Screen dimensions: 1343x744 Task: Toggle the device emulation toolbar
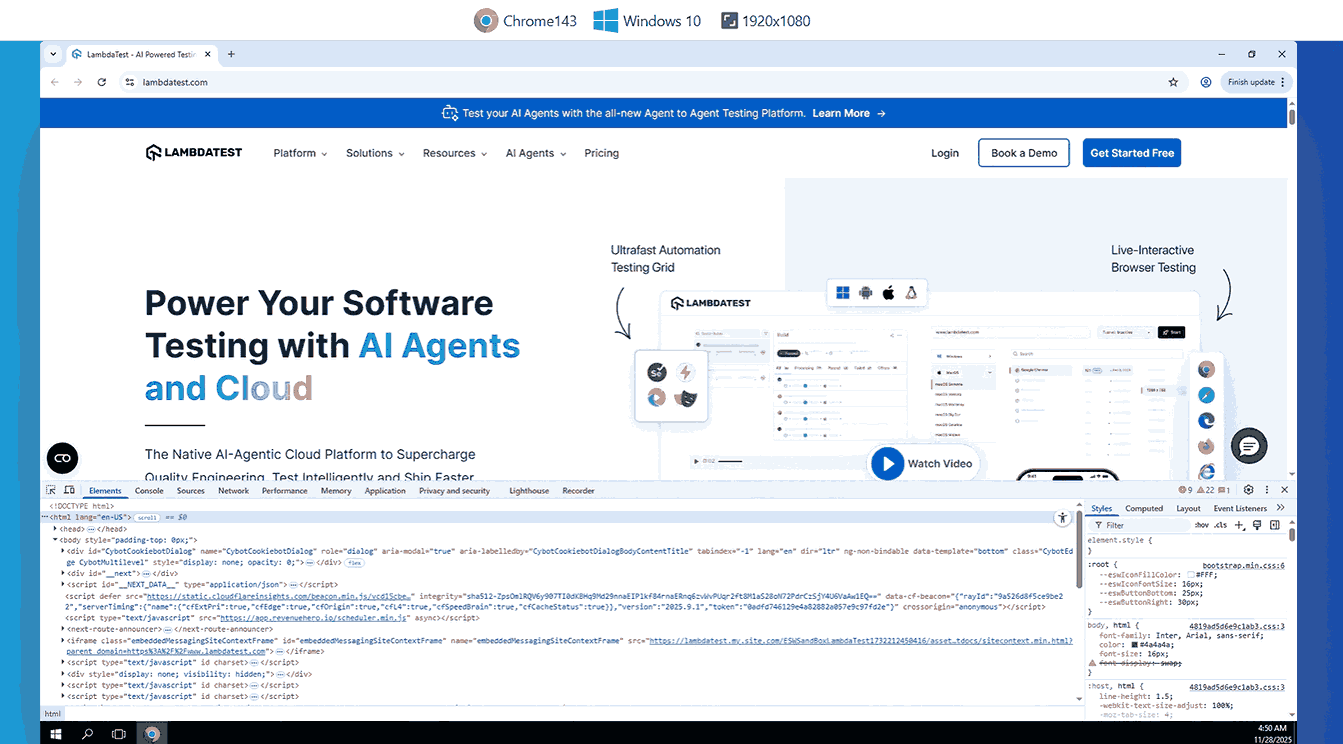click(x=68, y=490)
